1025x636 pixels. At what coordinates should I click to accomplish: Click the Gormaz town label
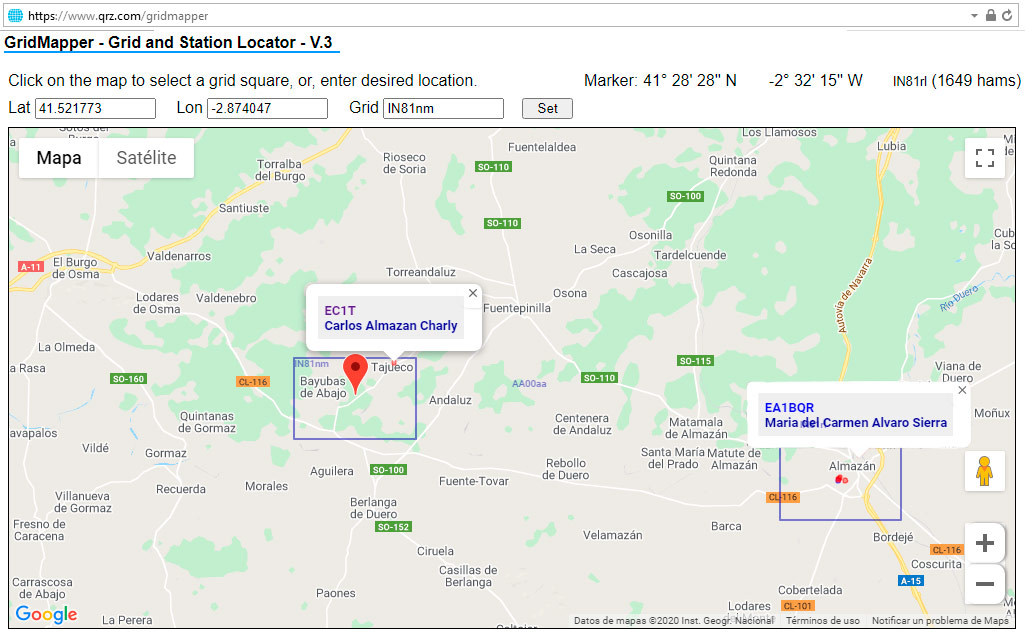click(x=165, y=453)
